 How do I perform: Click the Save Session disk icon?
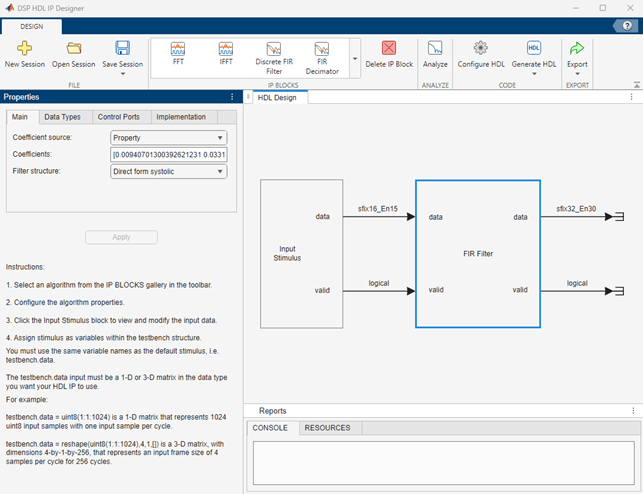click(x=122, y=48)
